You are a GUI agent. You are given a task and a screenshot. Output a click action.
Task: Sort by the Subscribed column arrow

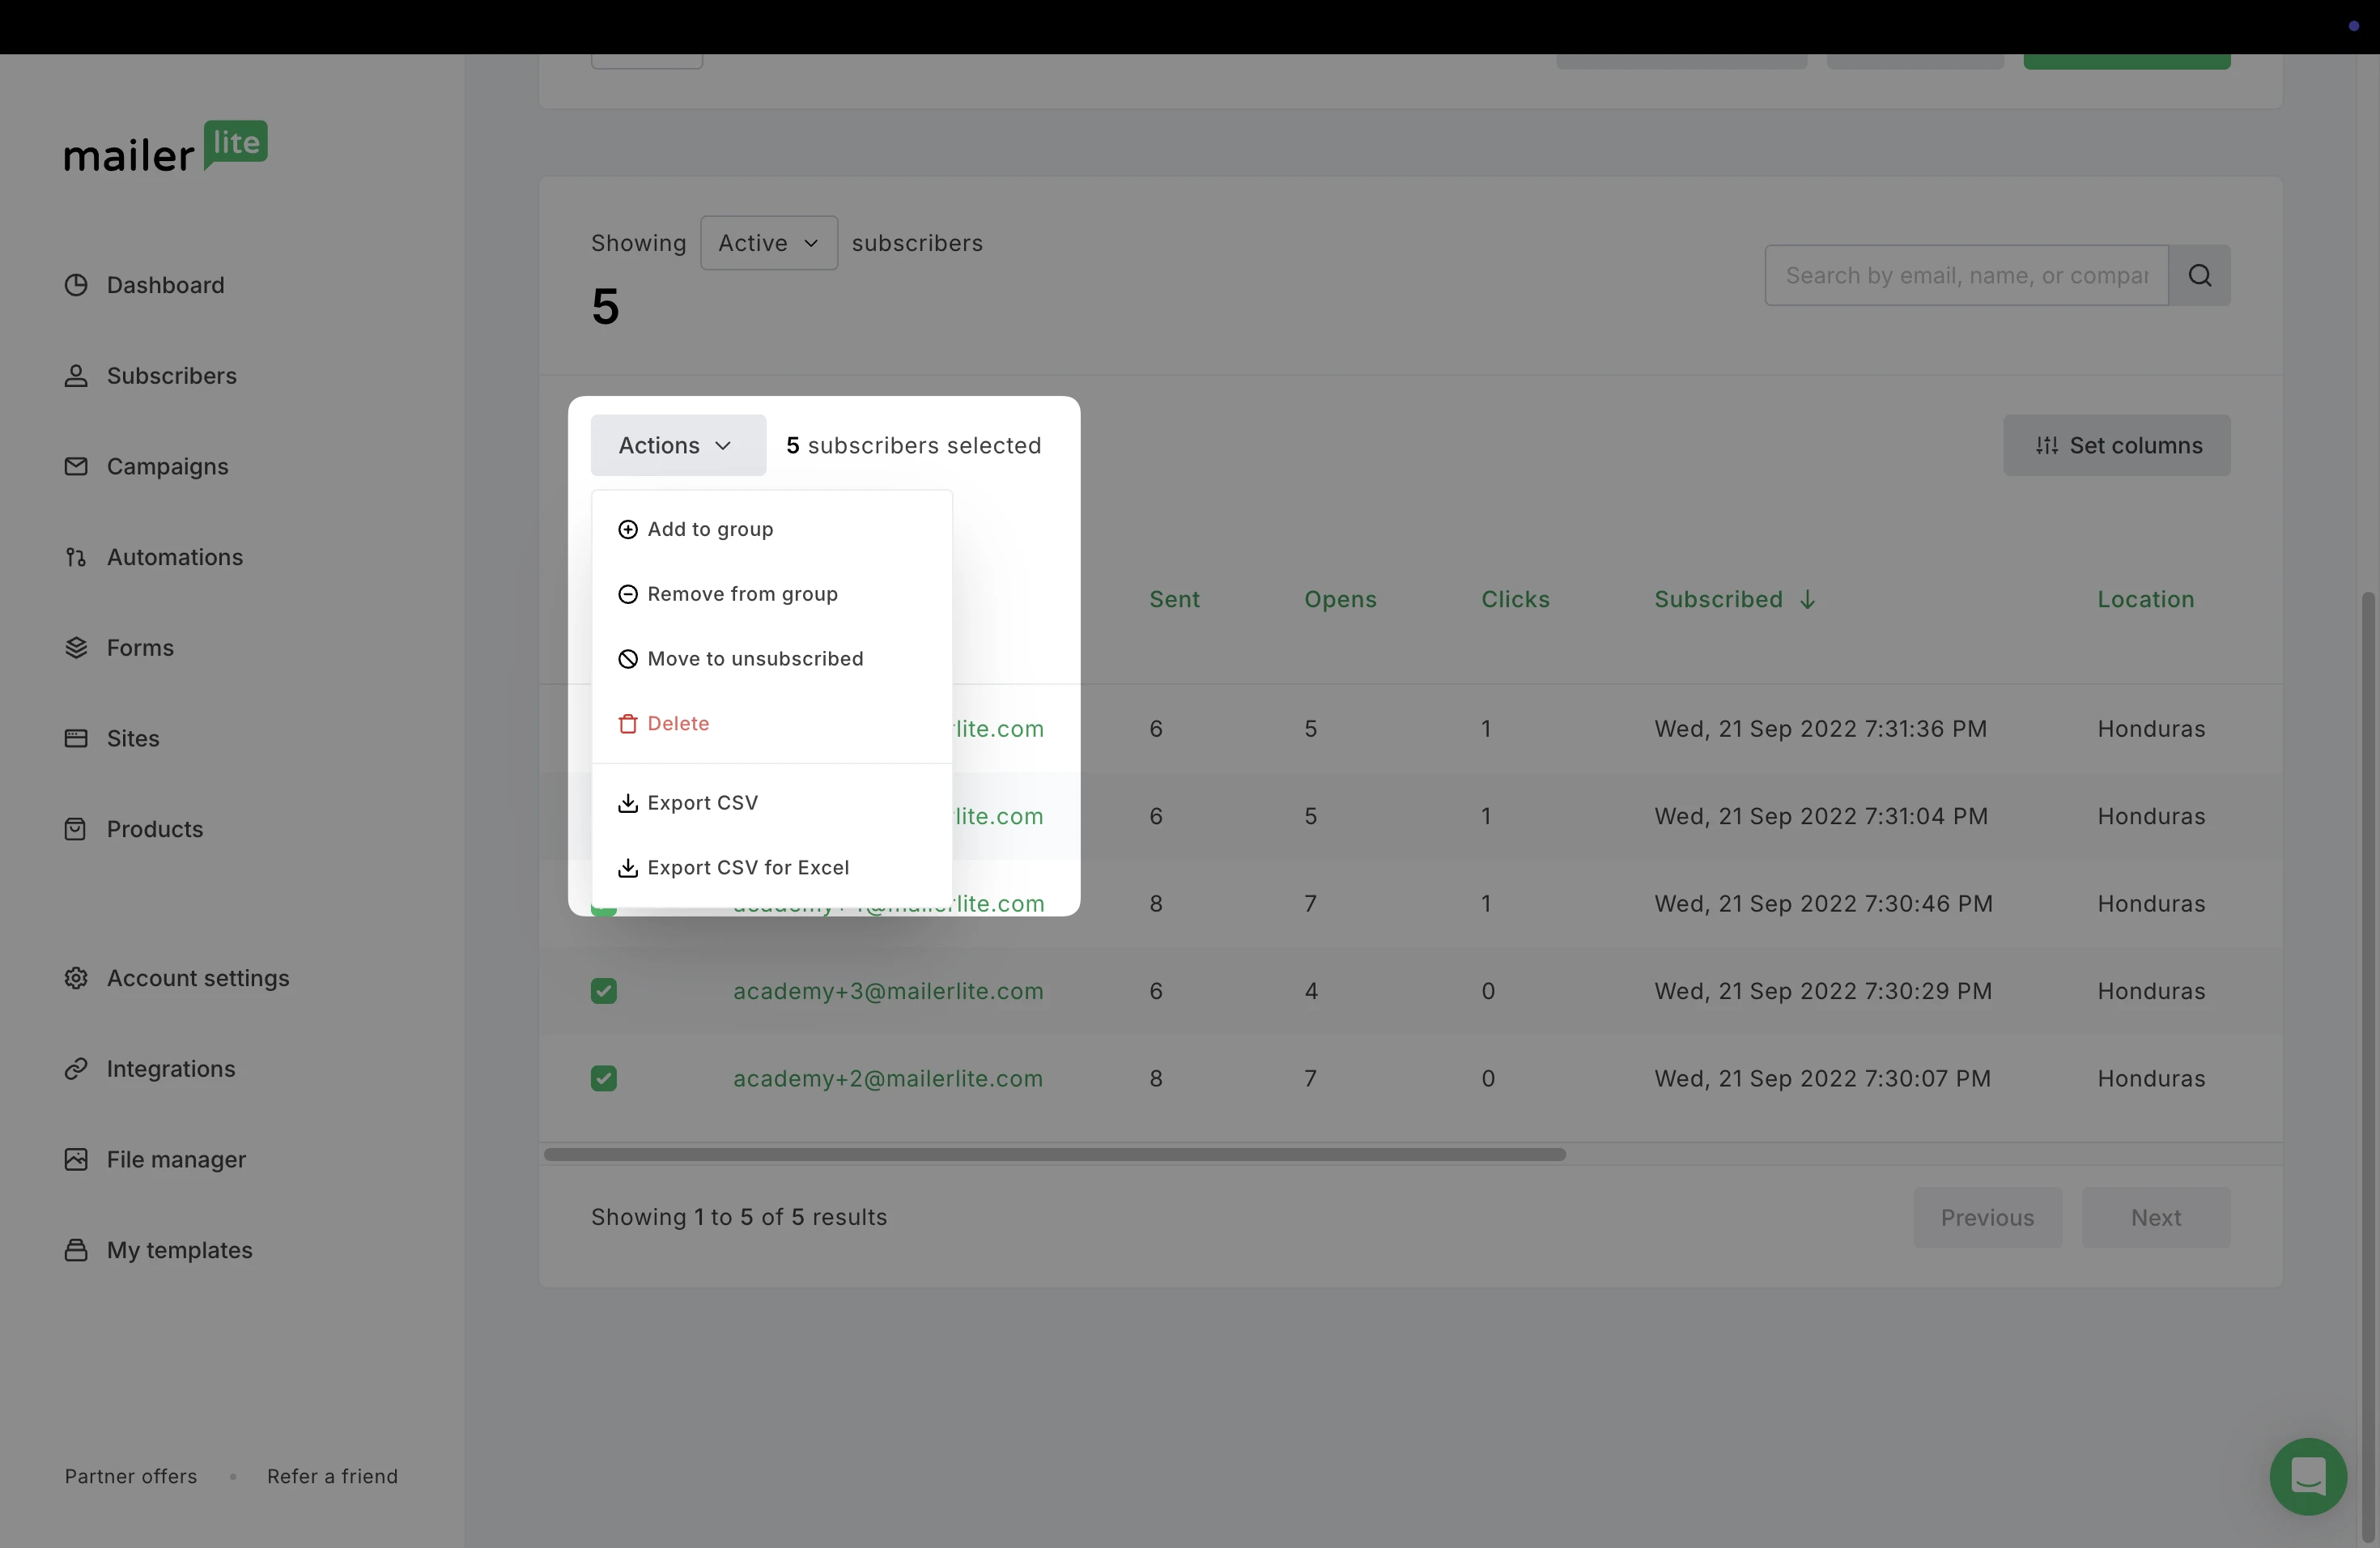coord(1807,600)
